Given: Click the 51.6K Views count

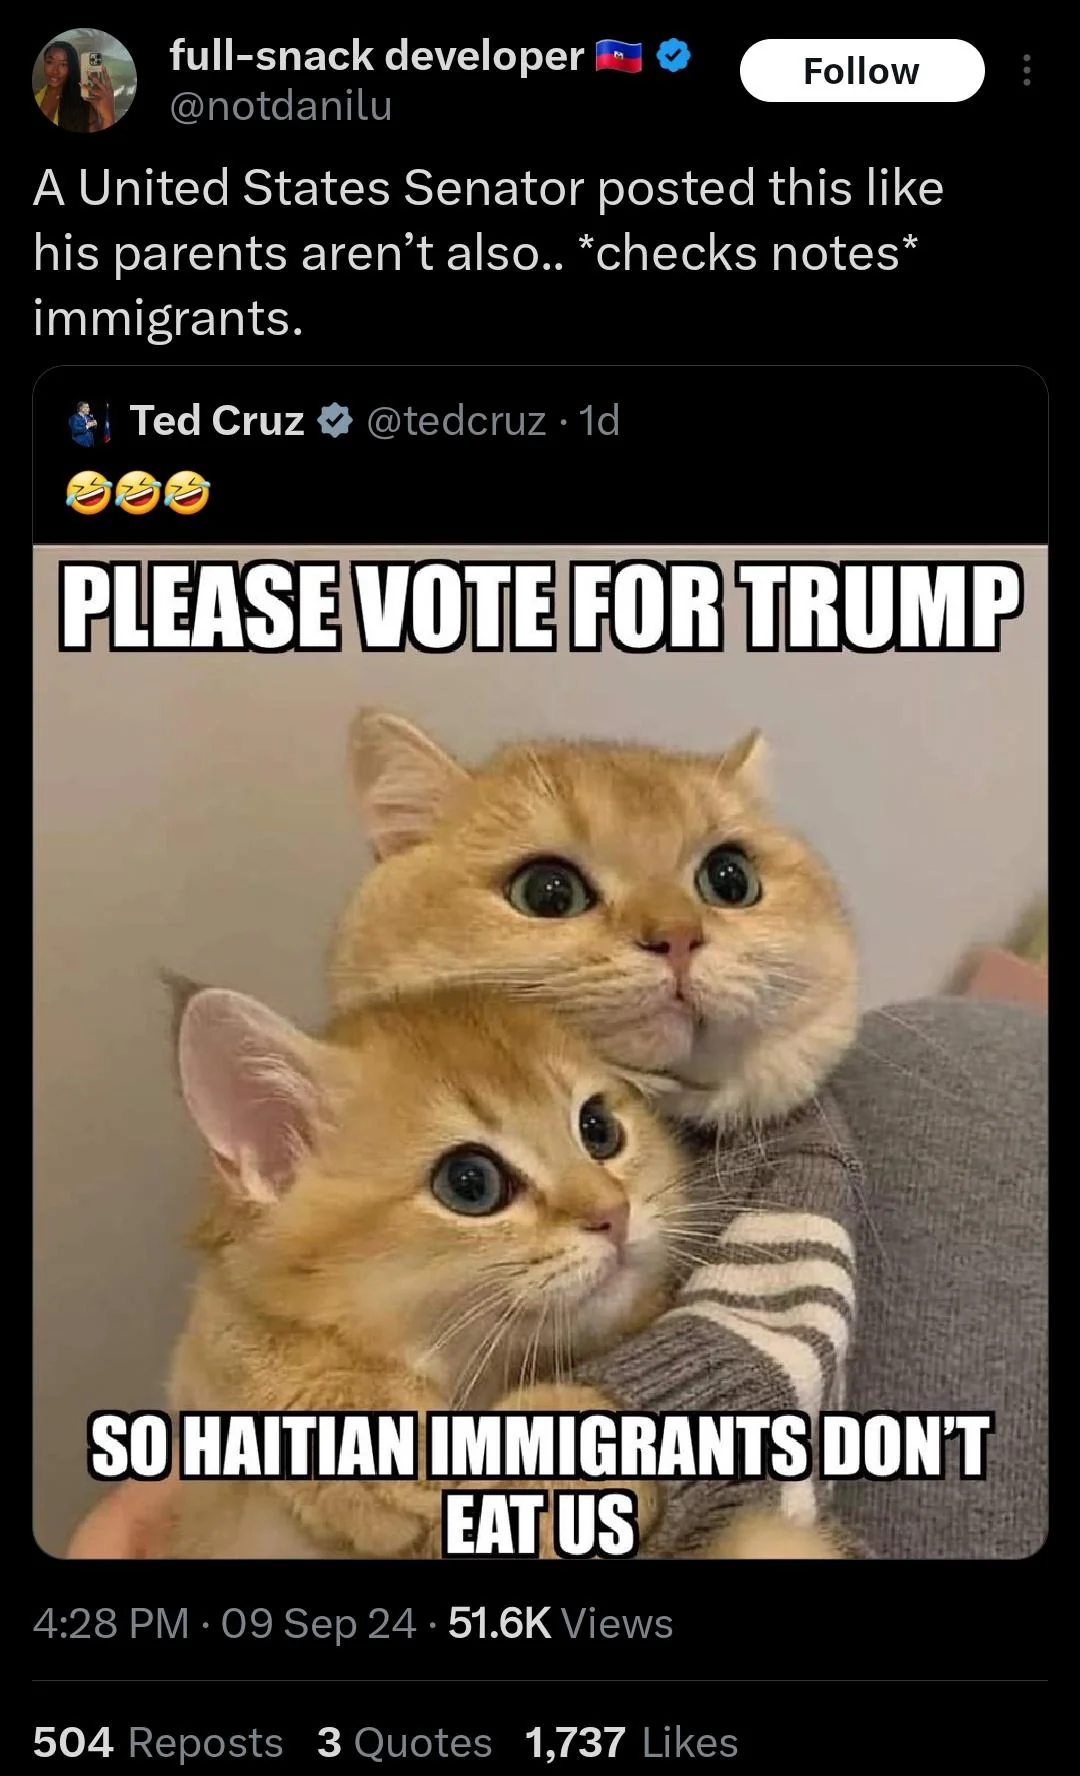Looking at the screenshot, I should [561, 1624].
